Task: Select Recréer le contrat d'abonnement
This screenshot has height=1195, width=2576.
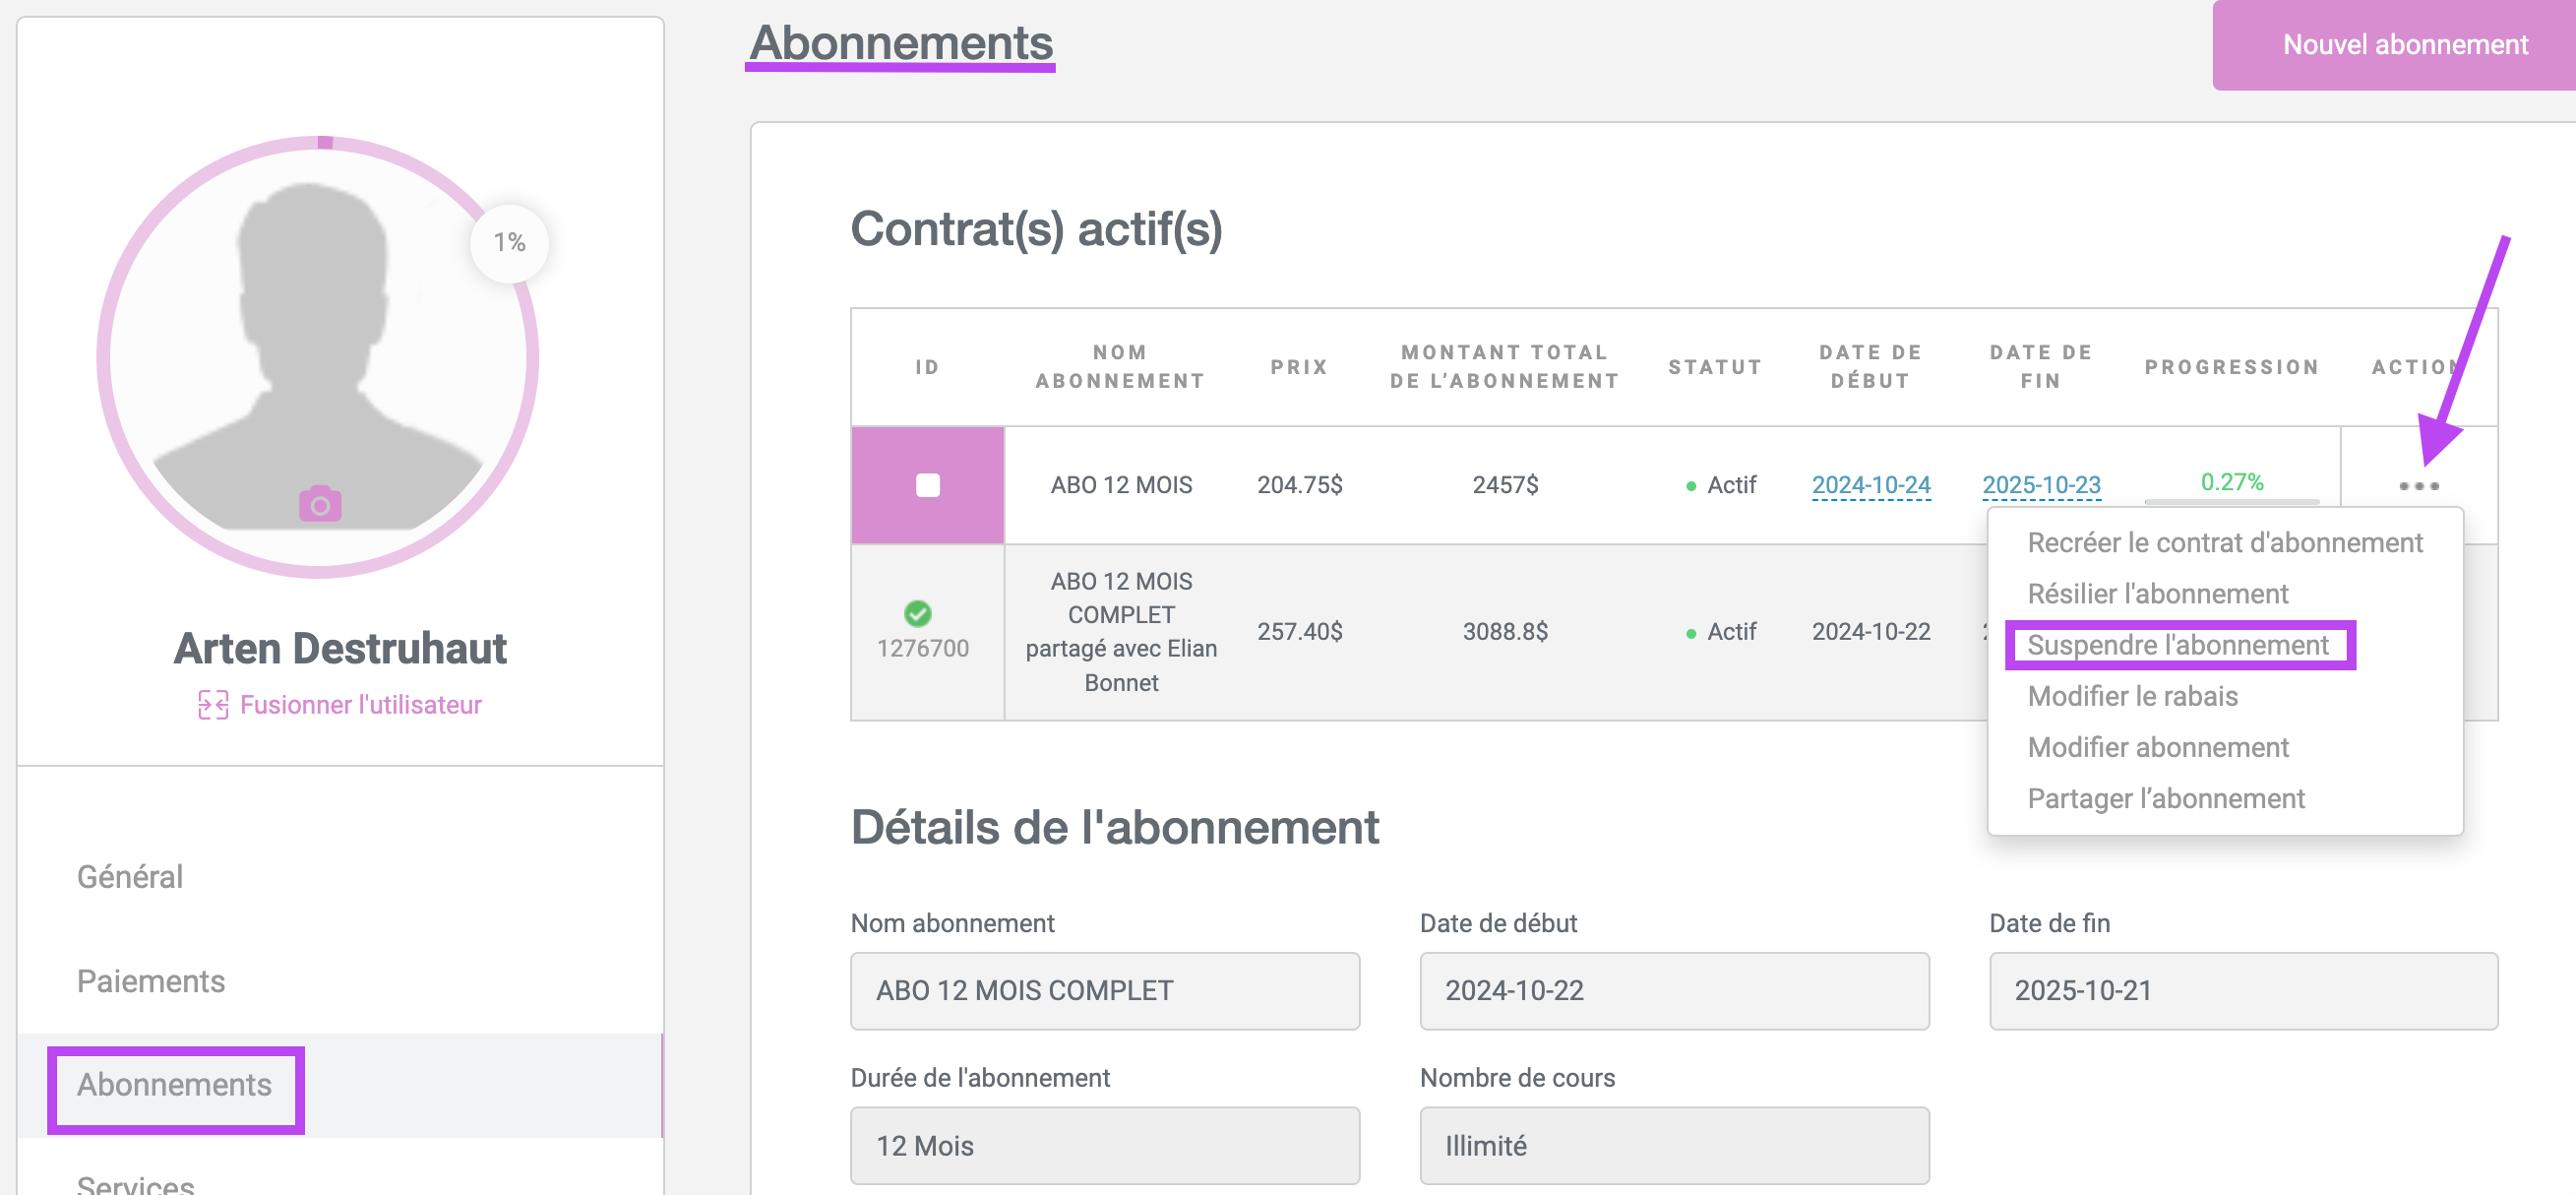Action: [x=2224, y=543]
